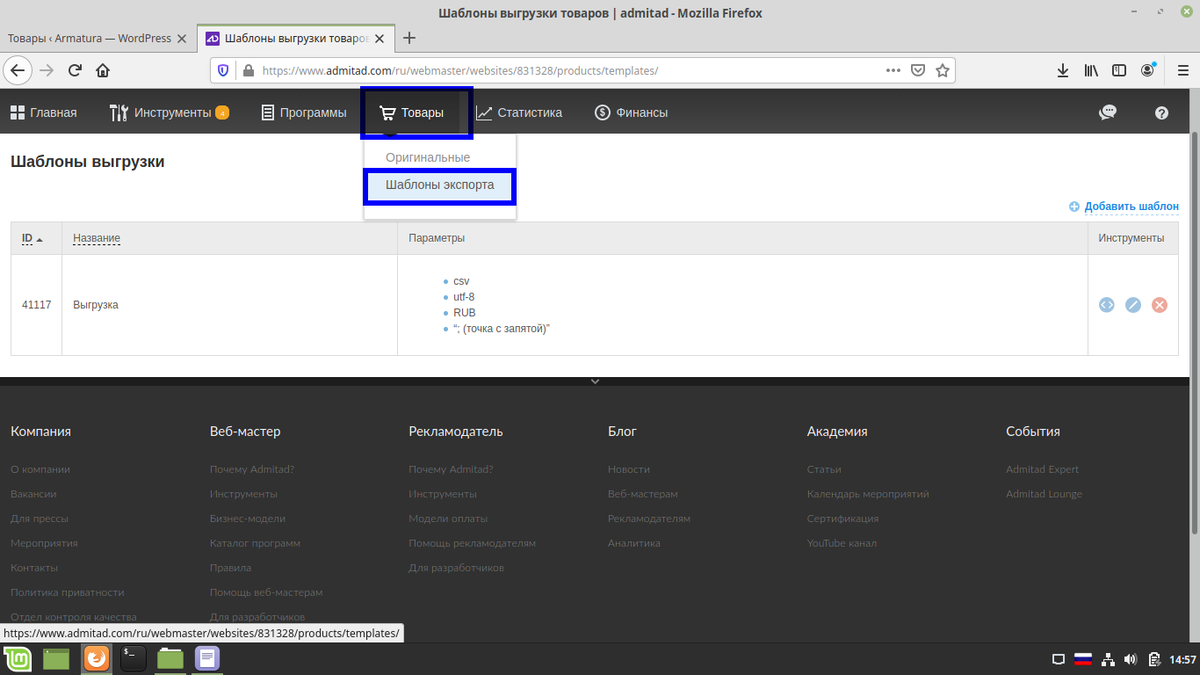Open a new tab with plus button
1200x675 pixels.
coord(409,38)
